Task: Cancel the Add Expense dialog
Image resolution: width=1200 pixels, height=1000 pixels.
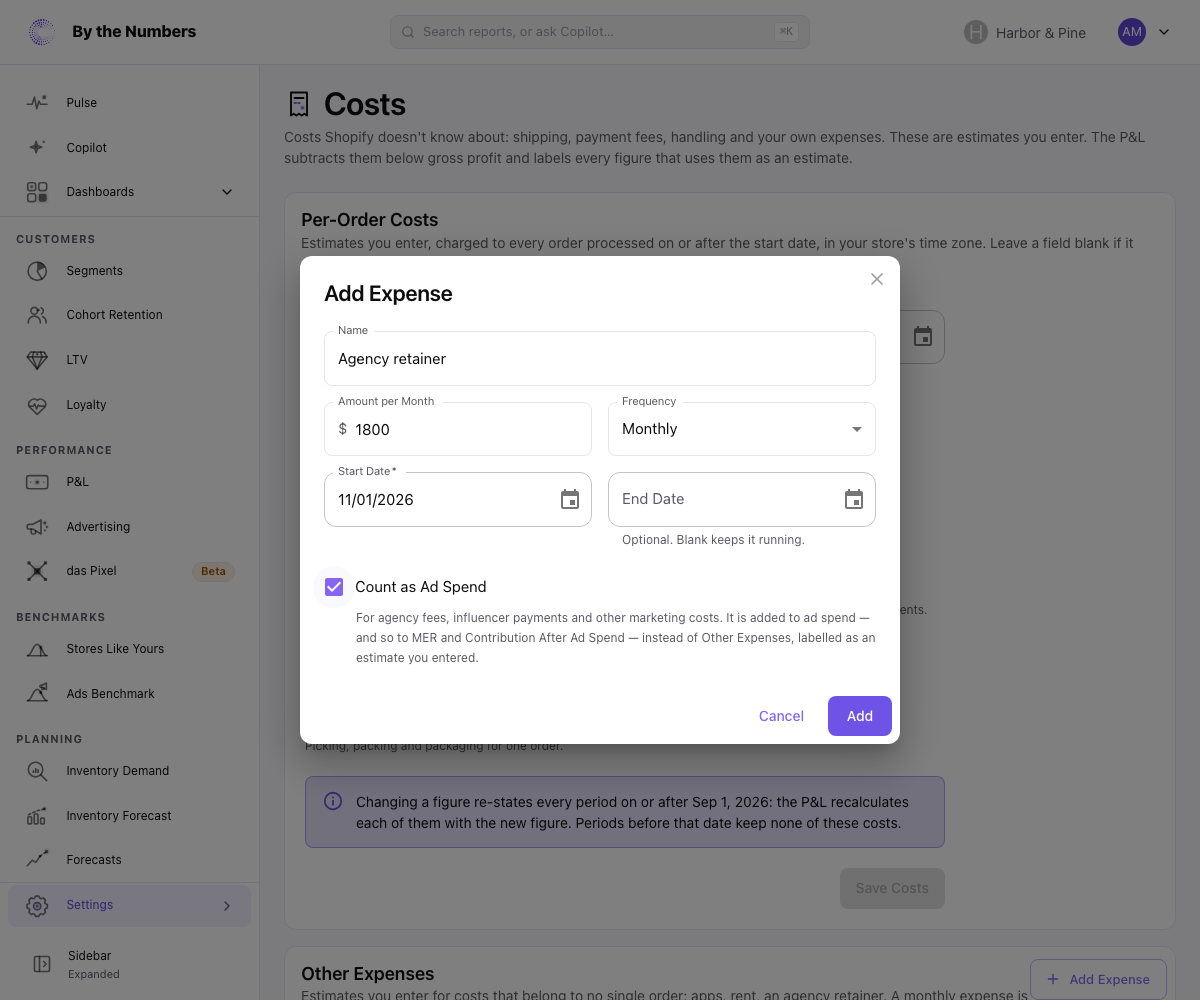Action: (781, 716)
